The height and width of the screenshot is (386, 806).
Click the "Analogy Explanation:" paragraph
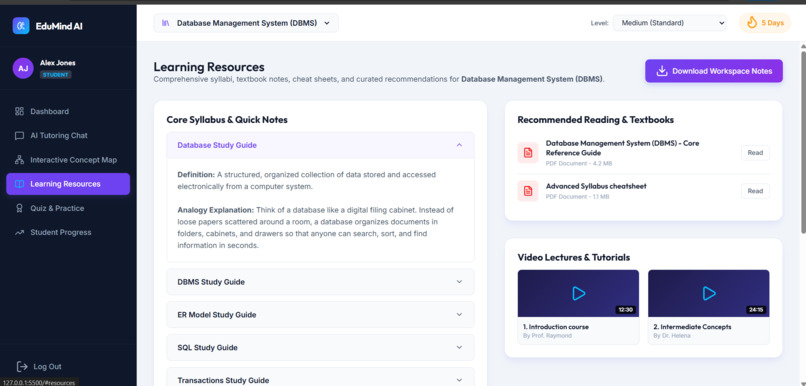pos(315,228)
